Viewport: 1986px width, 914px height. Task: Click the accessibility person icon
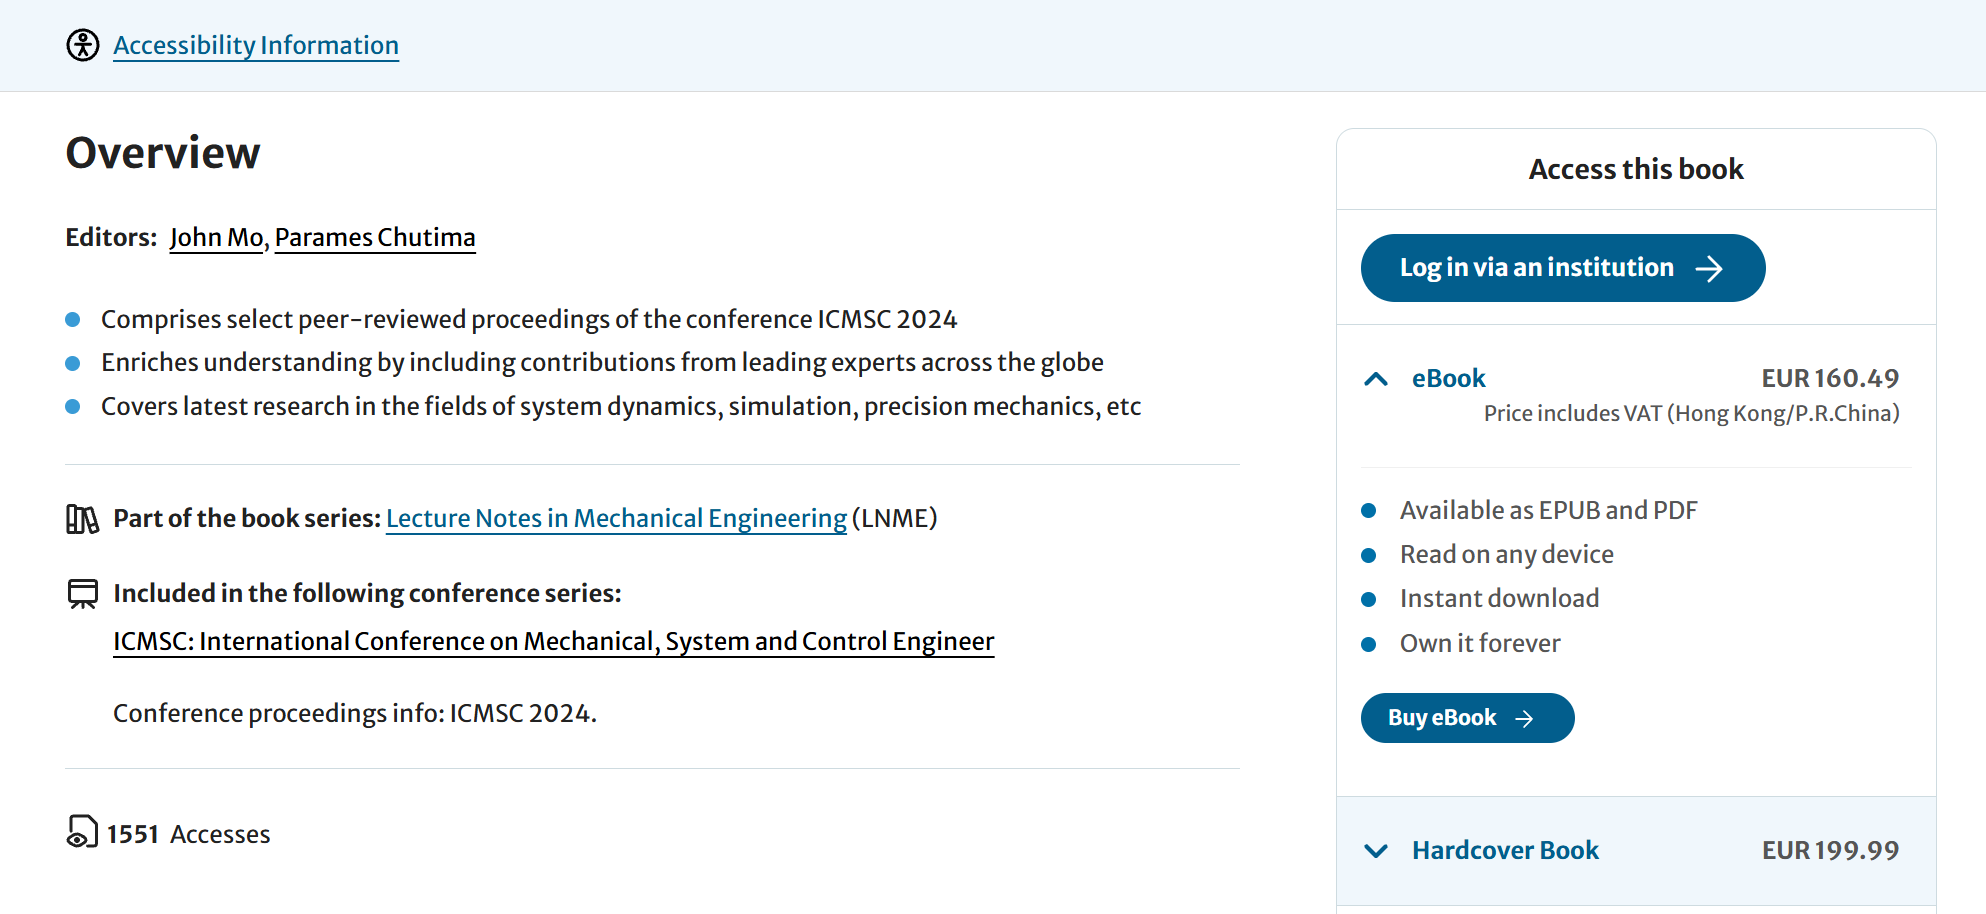pyautogui.click(x=83, y=45)
